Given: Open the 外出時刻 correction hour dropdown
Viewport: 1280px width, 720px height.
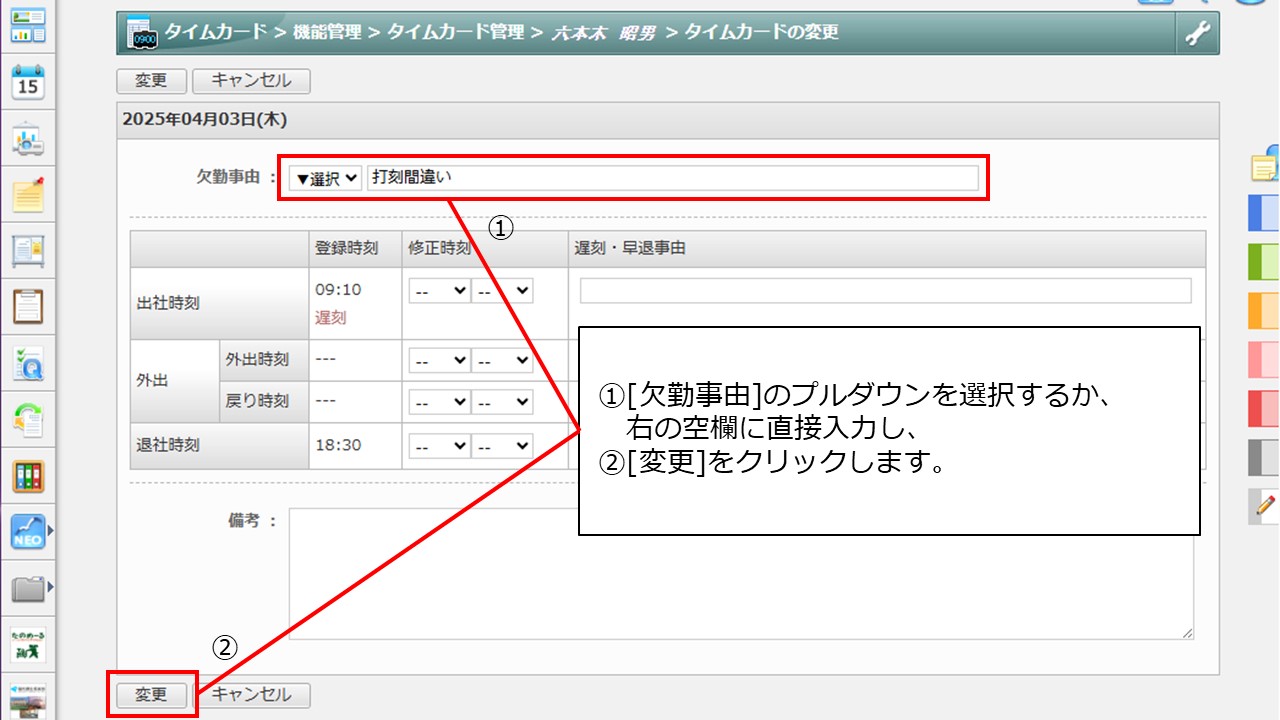Looking at the screenshot, I should 439,360.
